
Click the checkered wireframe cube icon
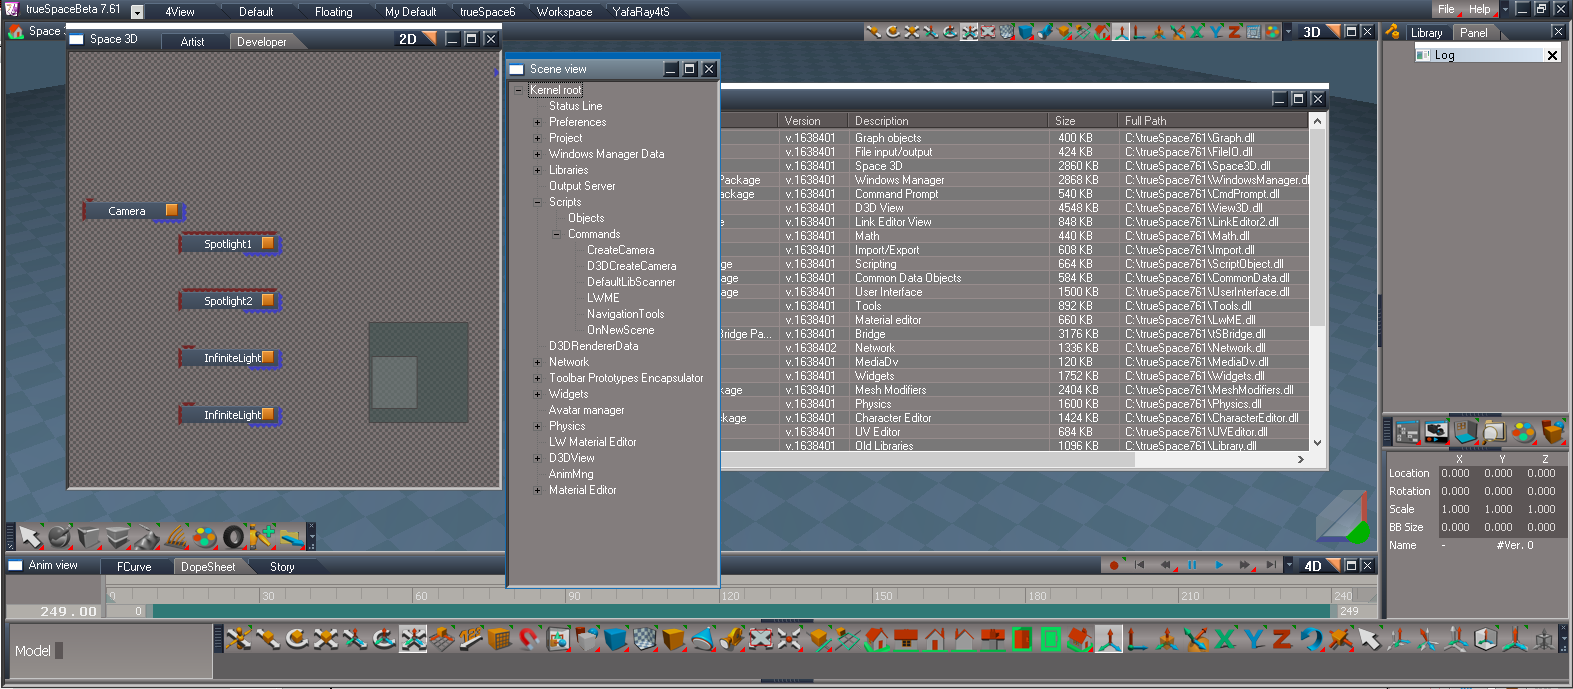645,638
